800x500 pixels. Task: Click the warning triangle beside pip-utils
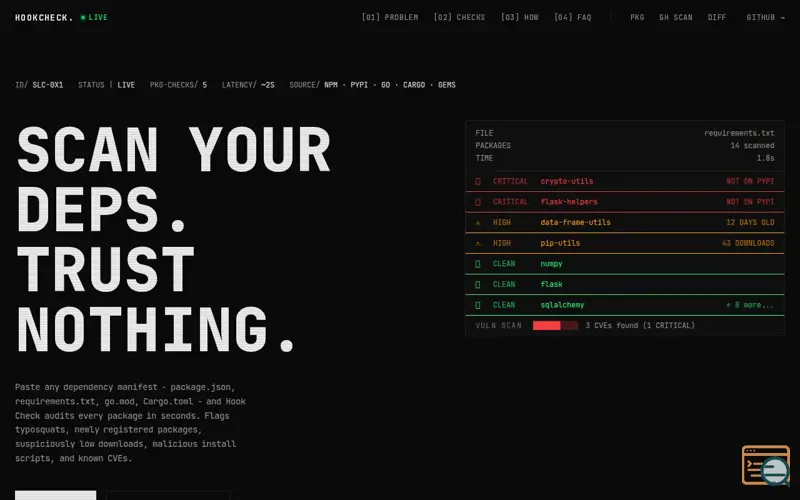click(478, 243)
